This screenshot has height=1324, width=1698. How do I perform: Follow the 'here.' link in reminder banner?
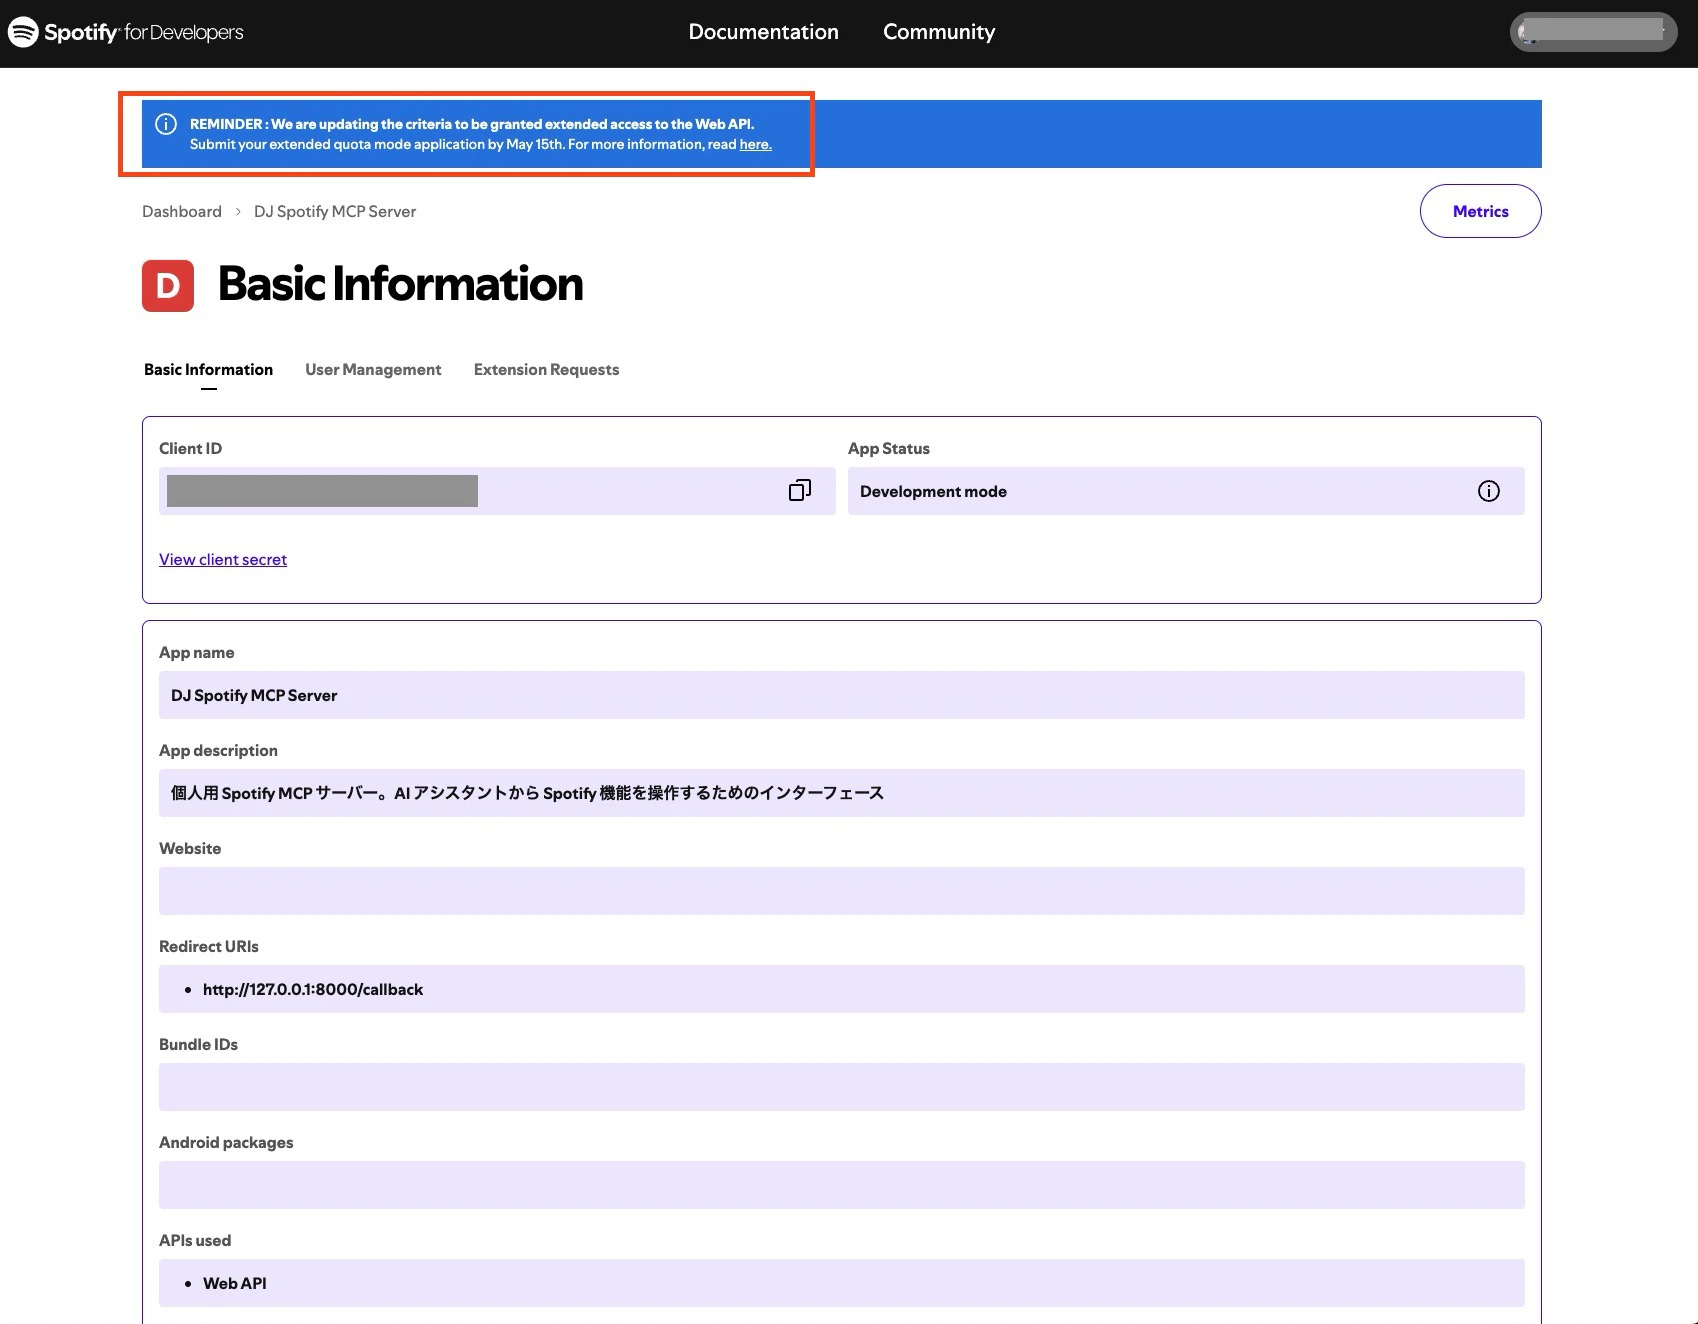pyautogui.click(x=755, y=144)
